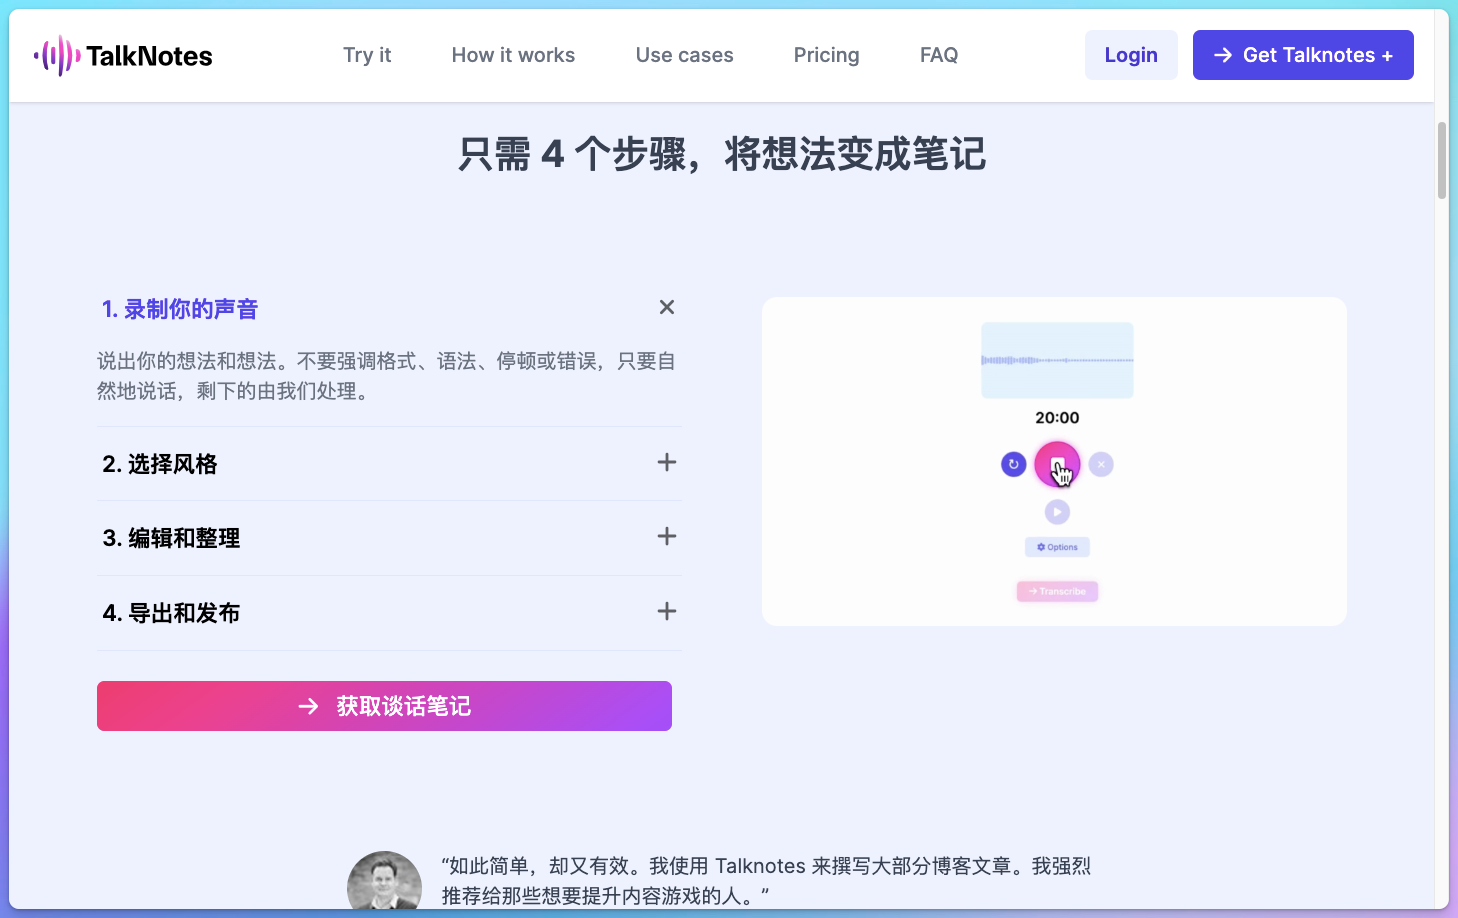
Task: Click the 获取谈话笔记 gradient button
Action: click(384, 706)
